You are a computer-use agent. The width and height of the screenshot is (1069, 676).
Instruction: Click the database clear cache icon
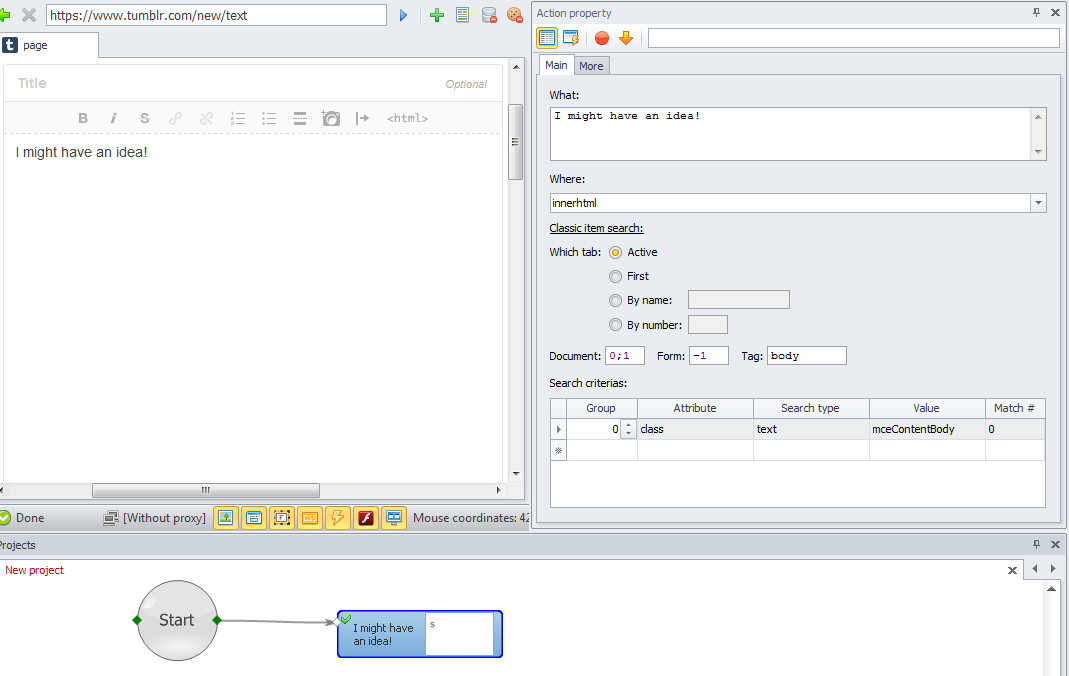tap(489, 15)
